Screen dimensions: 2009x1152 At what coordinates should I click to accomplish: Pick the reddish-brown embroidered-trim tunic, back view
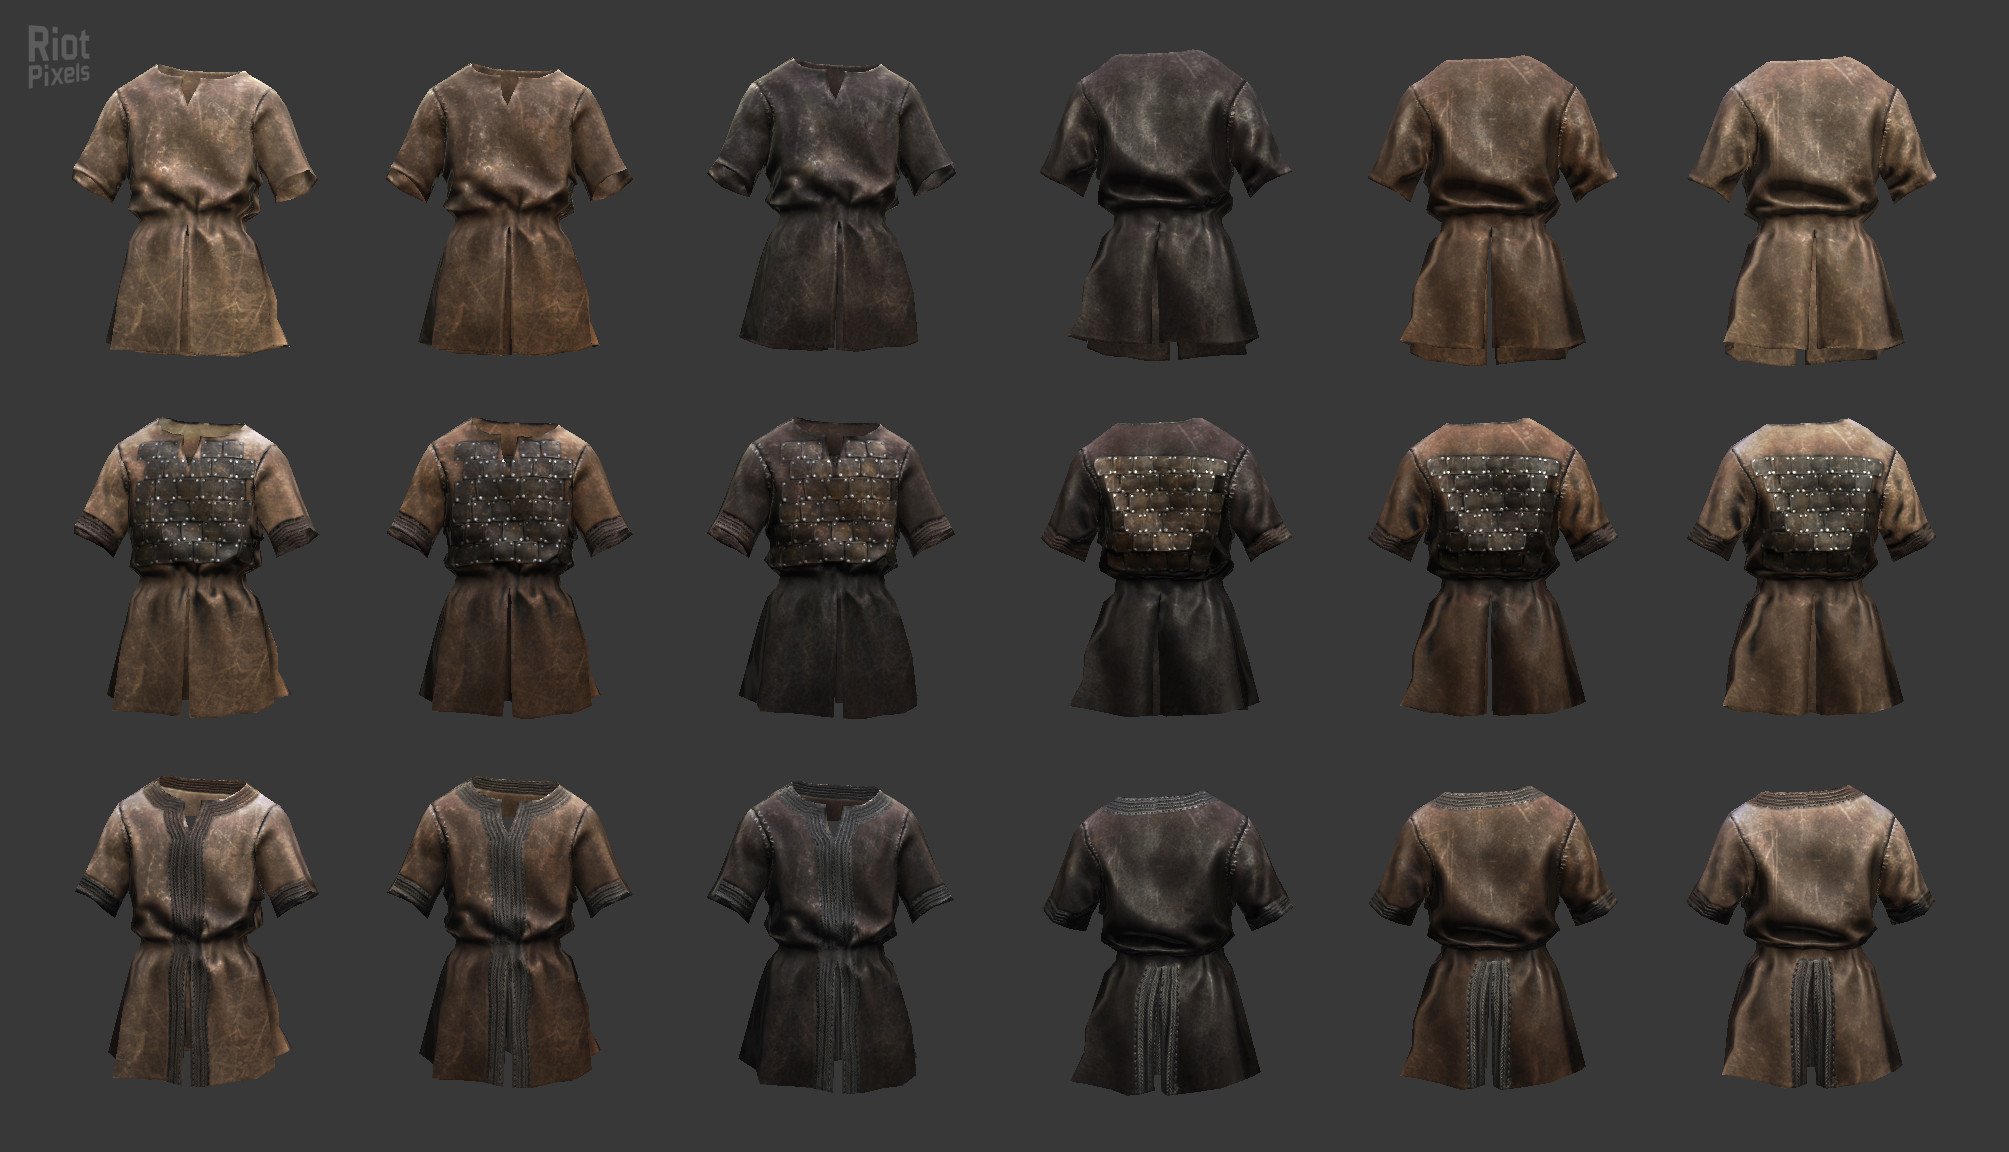pyautogui.click(x=1492, y=935)
